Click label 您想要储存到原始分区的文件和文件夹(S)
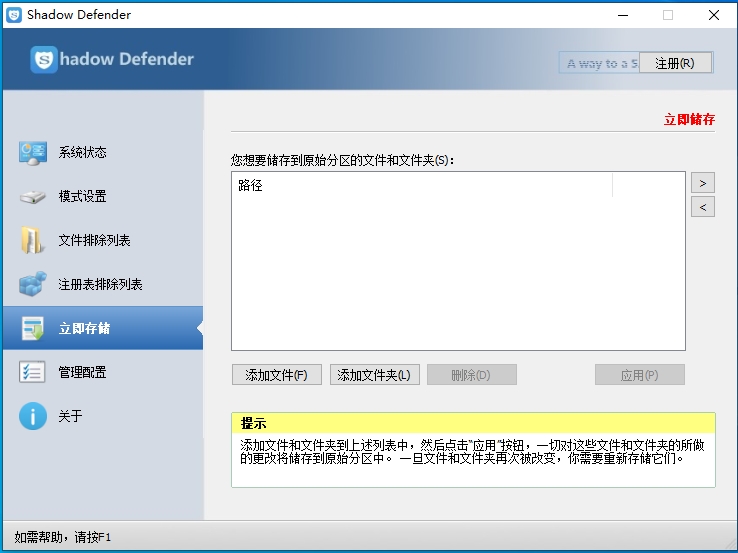 (x=342, y=160)
